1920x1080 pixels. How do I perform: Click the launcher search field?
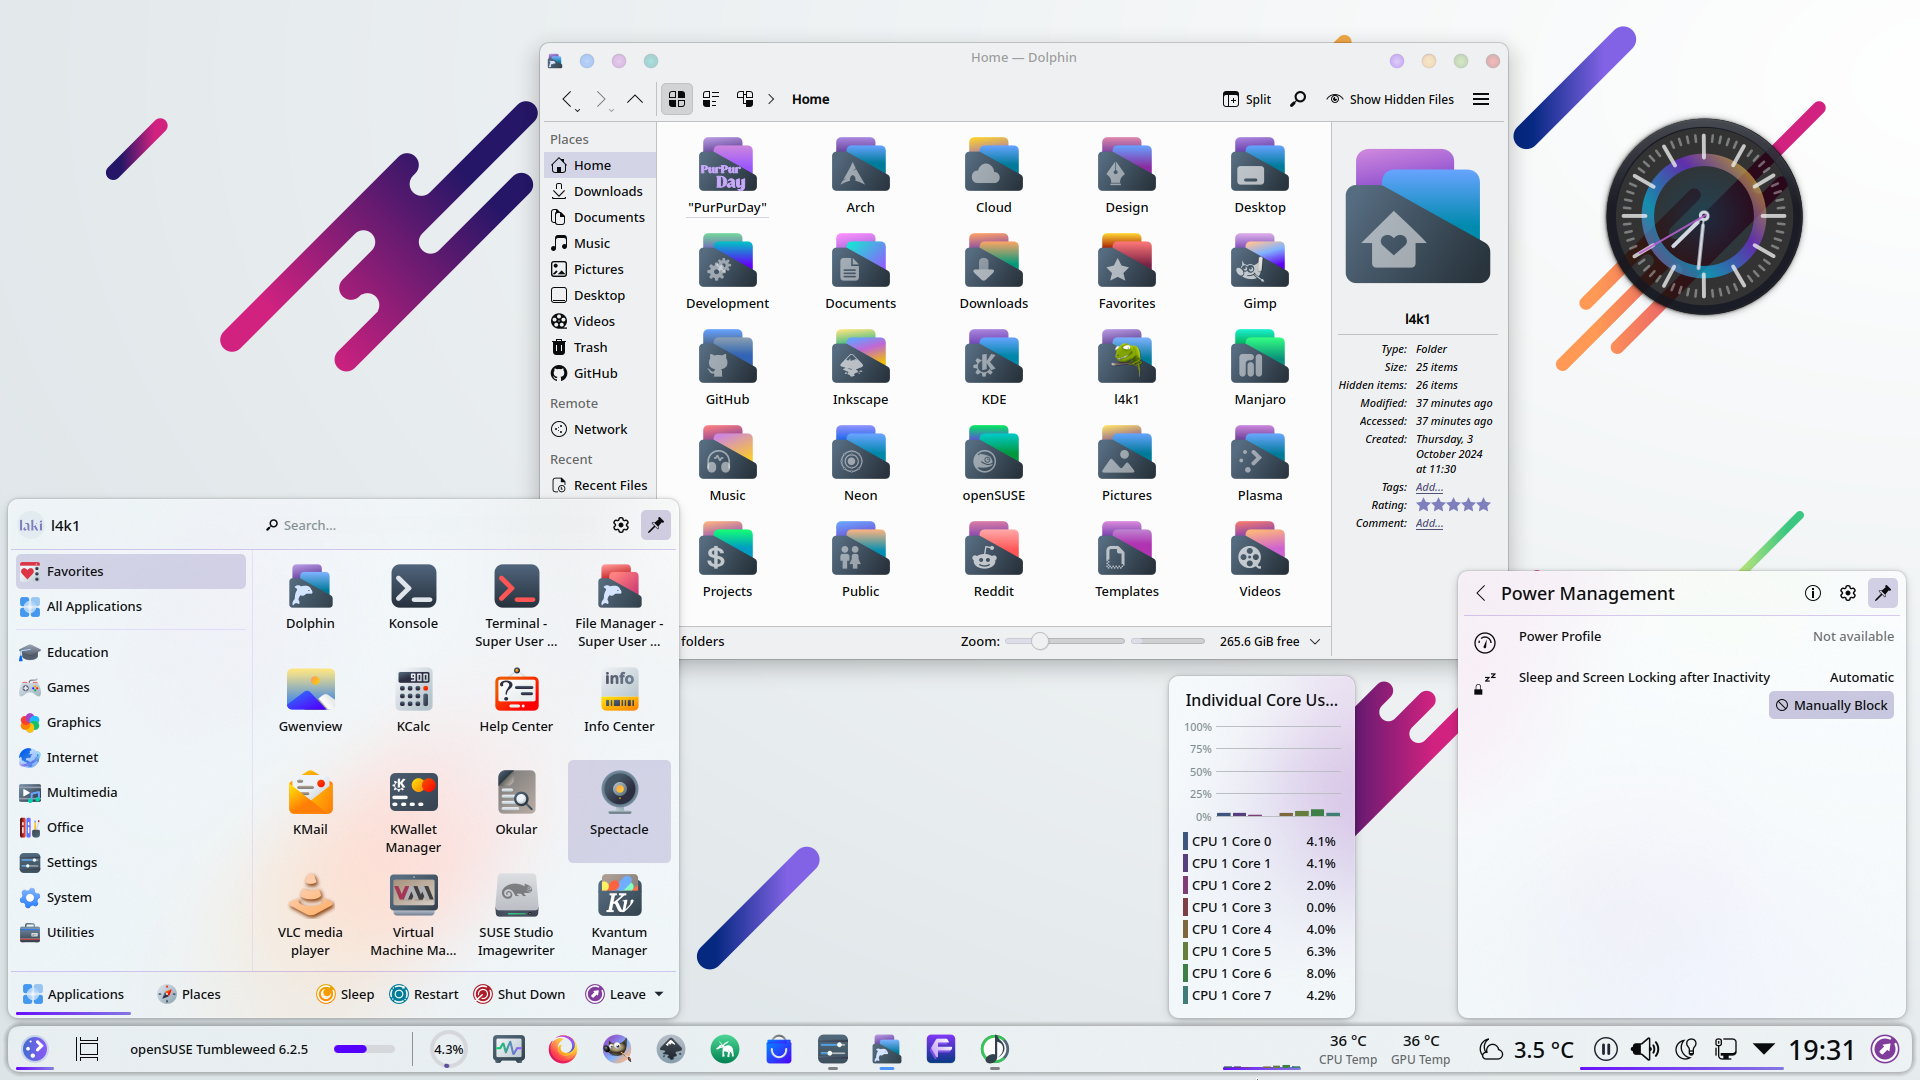[430, 525]
